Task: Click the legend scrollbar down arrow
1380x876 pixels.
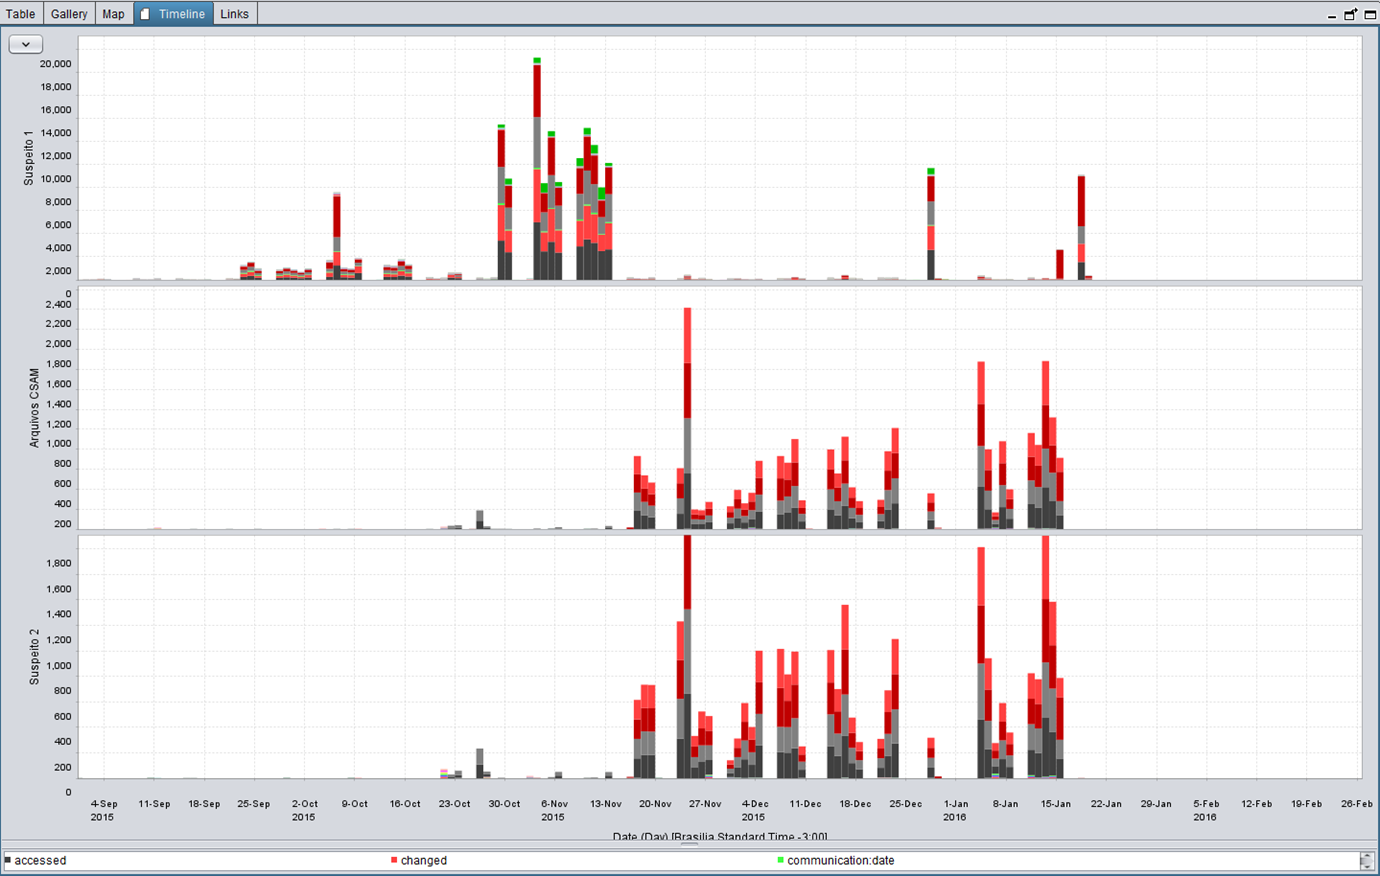Action: (1369, 867)
